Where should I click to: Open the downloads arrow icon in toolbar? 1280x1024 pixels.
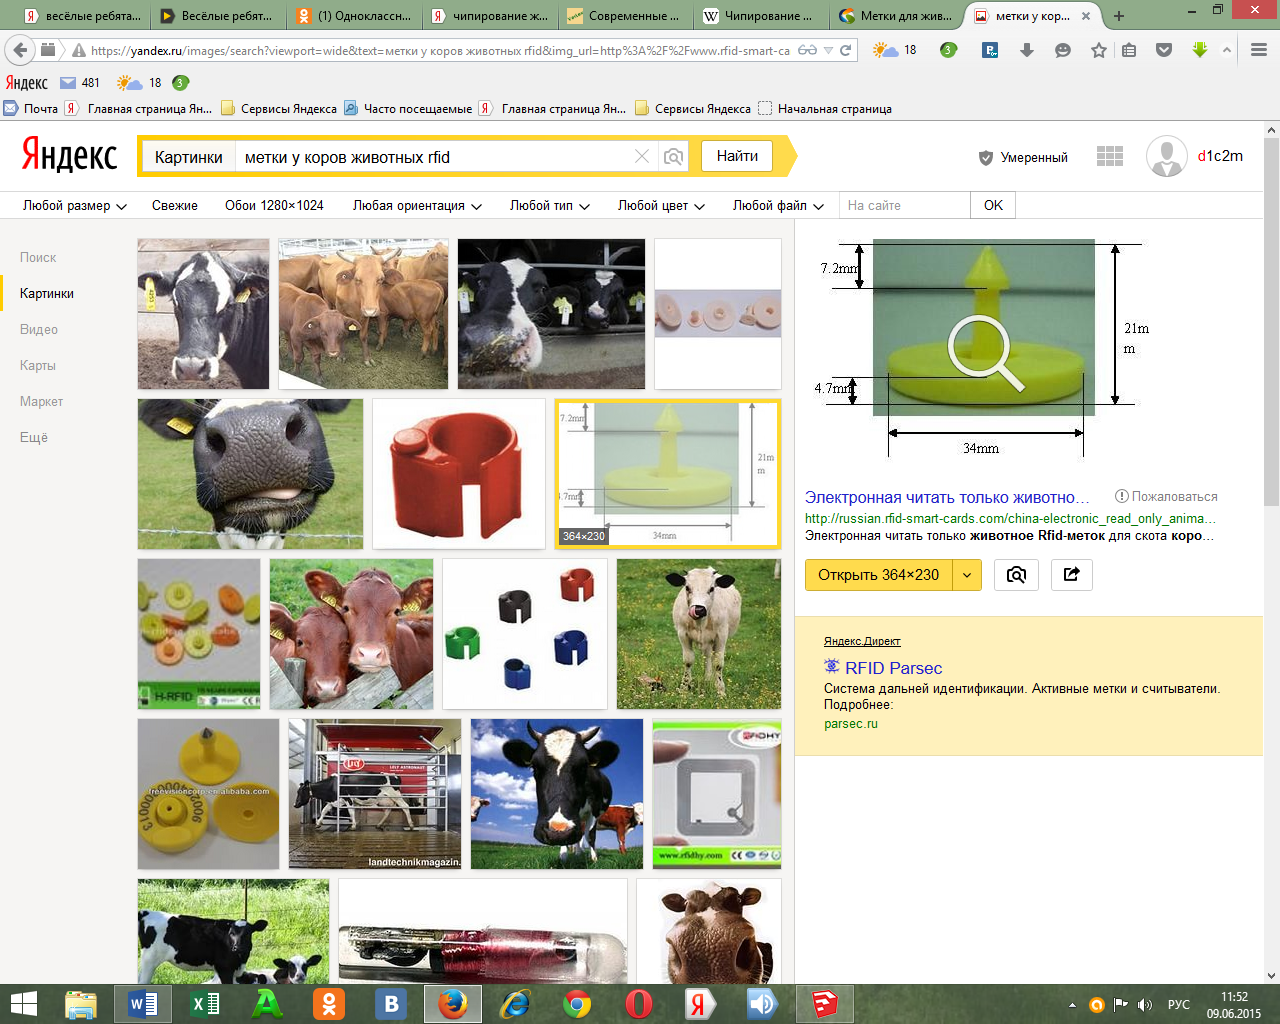click(x=1026, y=50)
